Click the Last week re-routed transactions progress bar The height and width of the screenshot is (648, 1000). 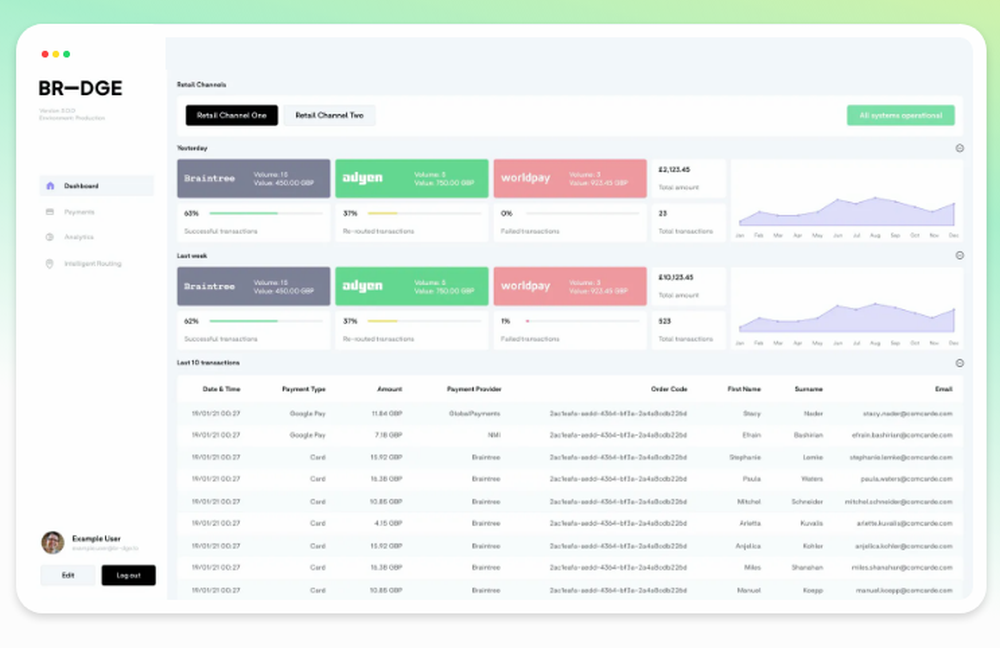pyautogui.click(x=424, y=321)
